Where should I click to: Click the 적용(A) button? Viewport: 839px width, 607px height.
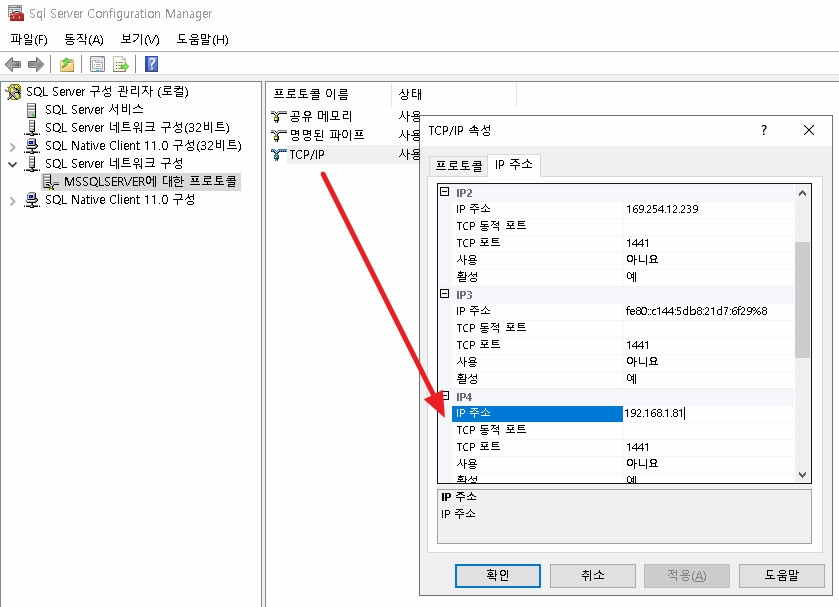coord(687,575)
